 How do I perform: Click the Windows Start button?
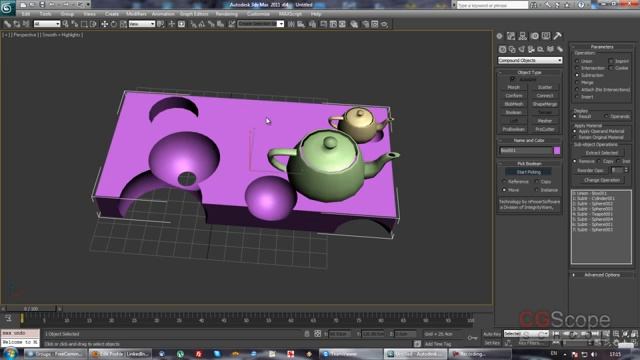click(x=10, y=353)
